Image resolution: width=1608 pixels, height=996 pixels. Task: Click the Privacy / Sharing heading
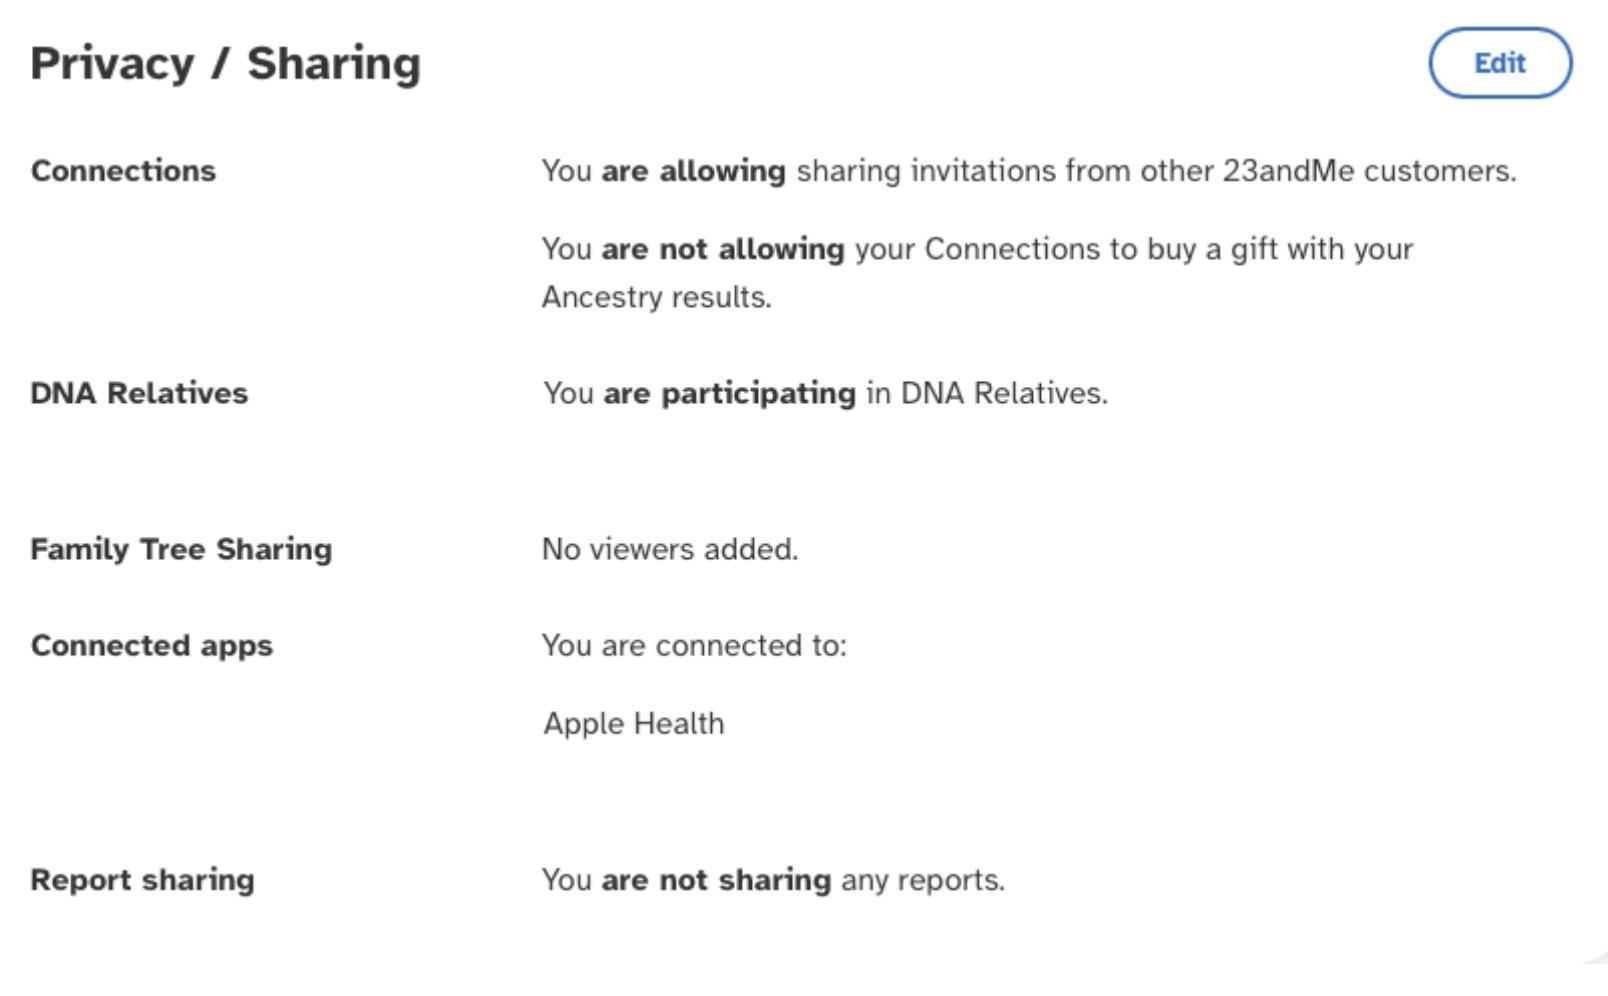click(225, 63)
